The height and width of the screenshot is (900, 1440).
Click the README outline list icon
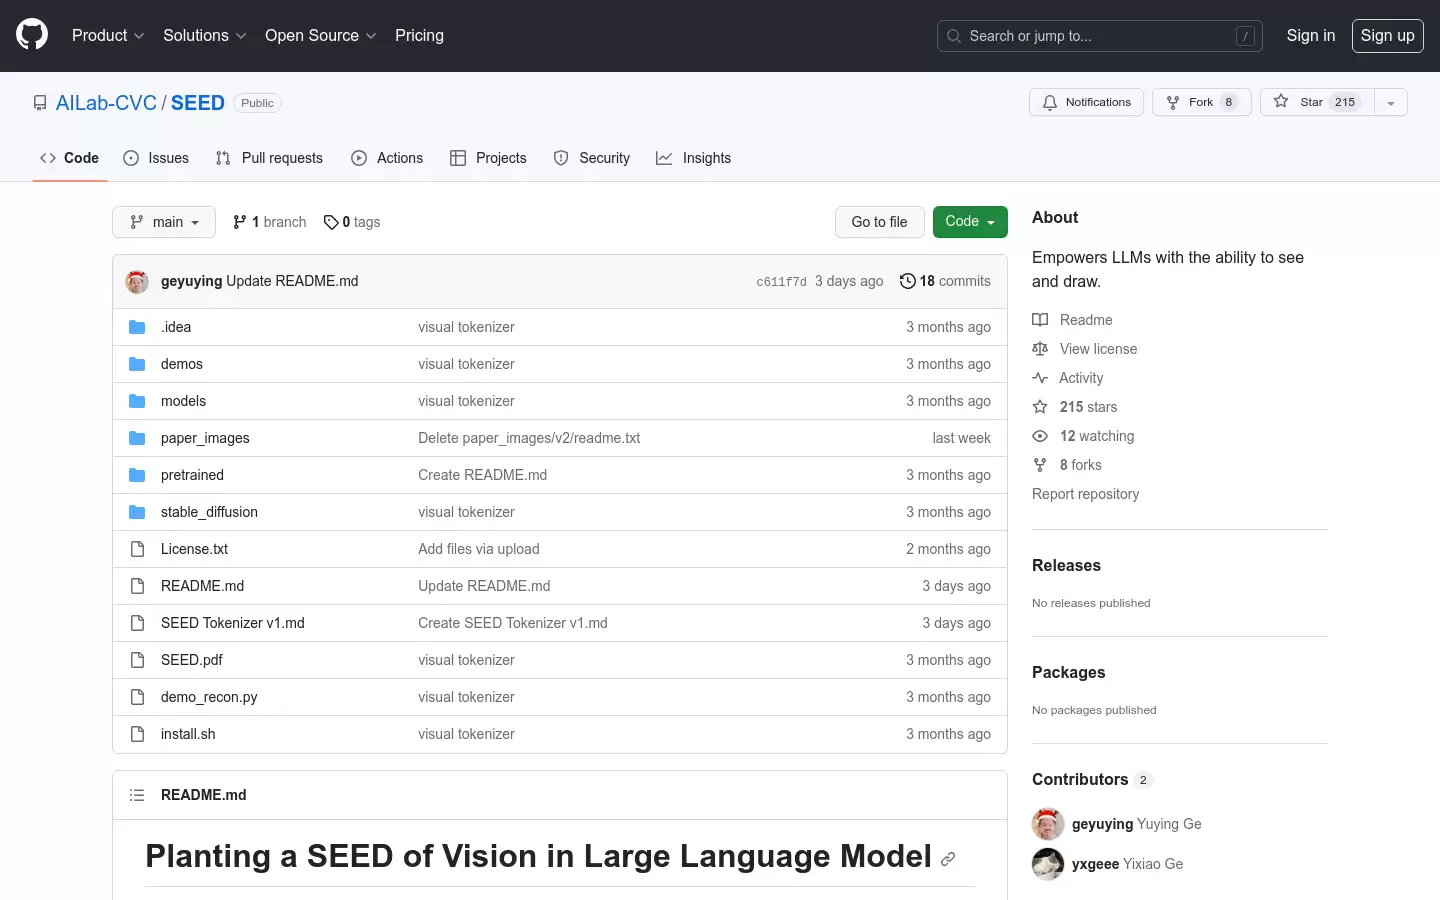point(137,795)
